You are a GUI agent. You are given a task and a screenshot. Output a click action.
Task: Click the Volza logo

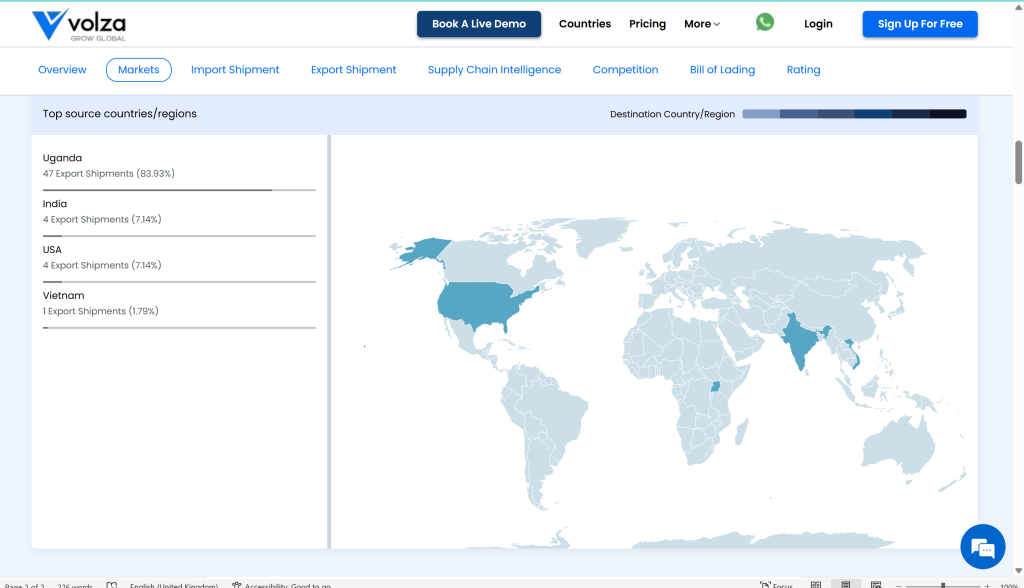point(78,25)
